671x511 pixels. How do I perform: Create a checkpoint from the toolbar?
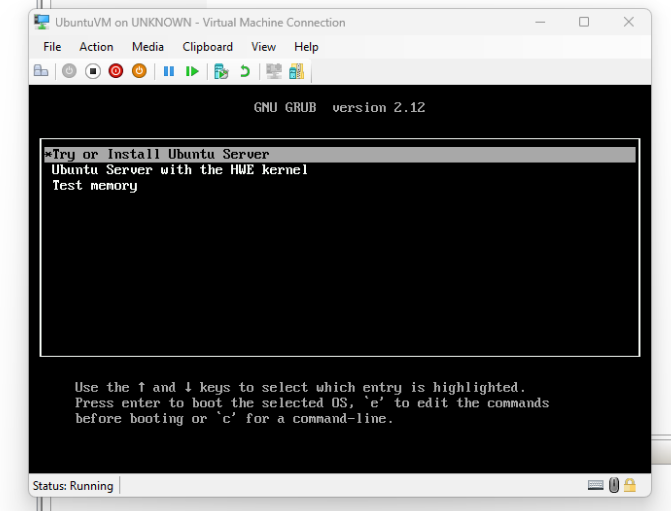tap(221, 71)
